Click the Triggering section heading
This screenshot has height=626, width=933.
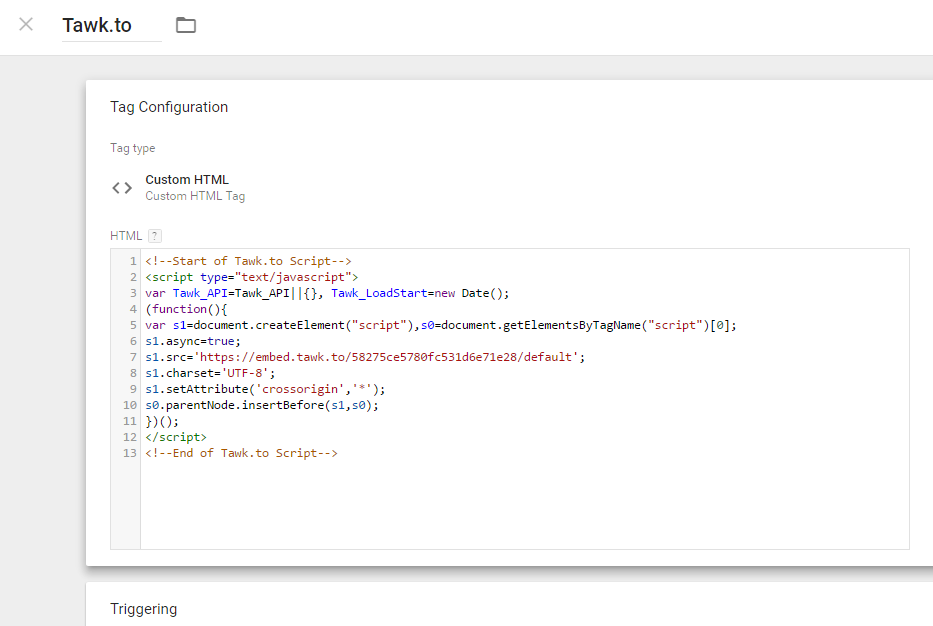click(x=143, y=609)
